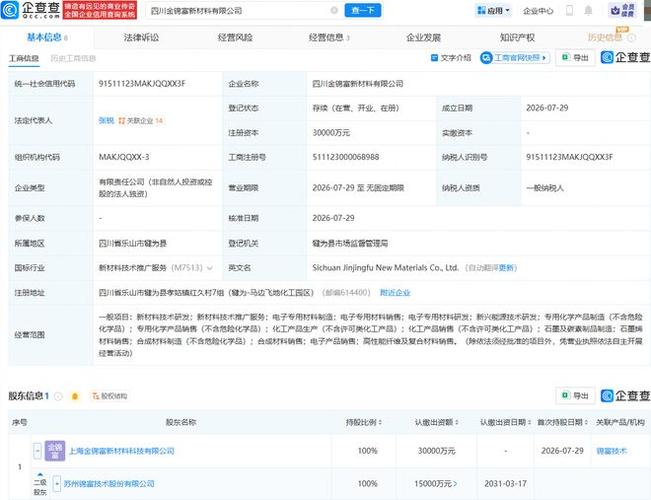Open the notification bell
Image resolution: width=651 pixels, height=500 pixels.
588,10
